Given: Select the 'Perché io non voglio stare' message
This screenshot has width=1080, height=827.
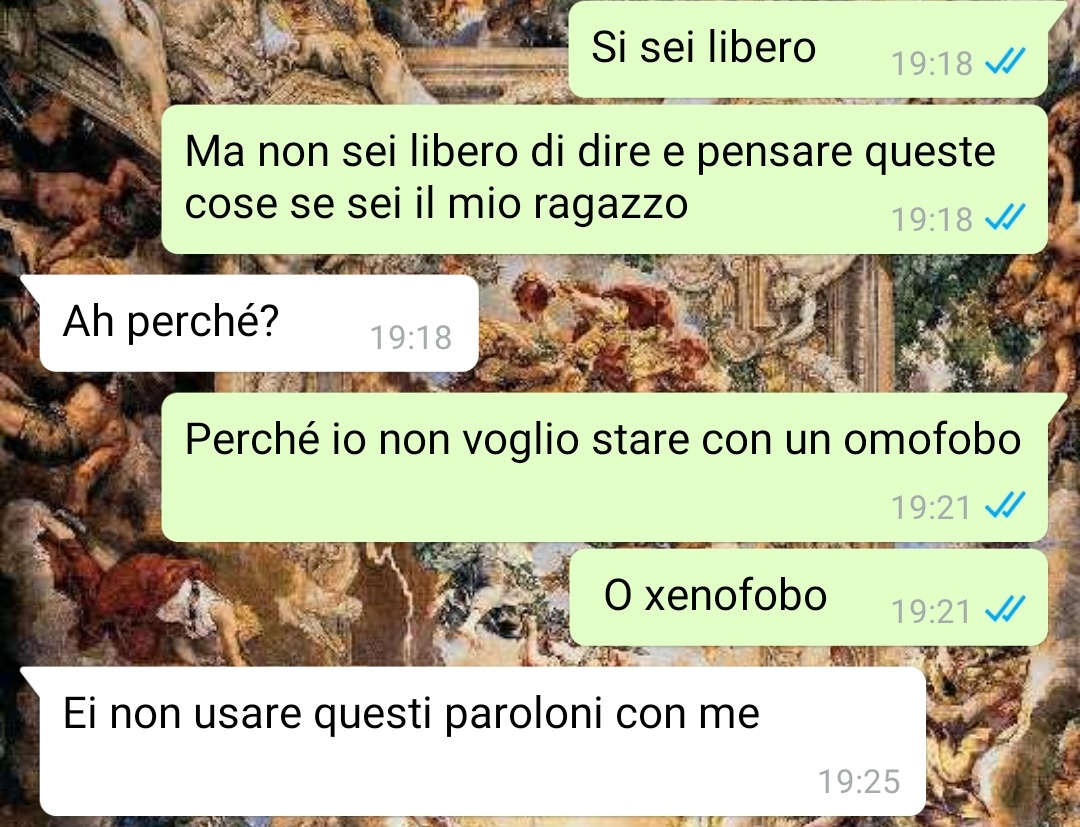Looking at the screenshot, I should pos(605,468).
